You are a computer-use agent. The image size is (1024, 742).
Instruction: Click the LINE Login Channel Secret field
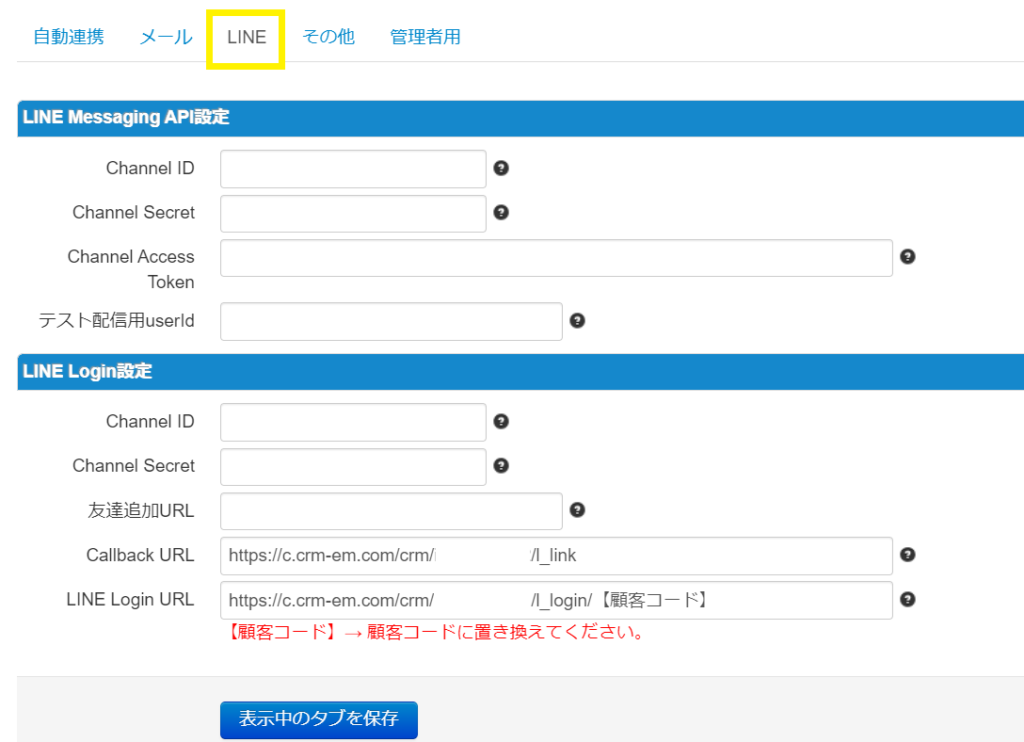pyautogui.click(x=353, y=466)
